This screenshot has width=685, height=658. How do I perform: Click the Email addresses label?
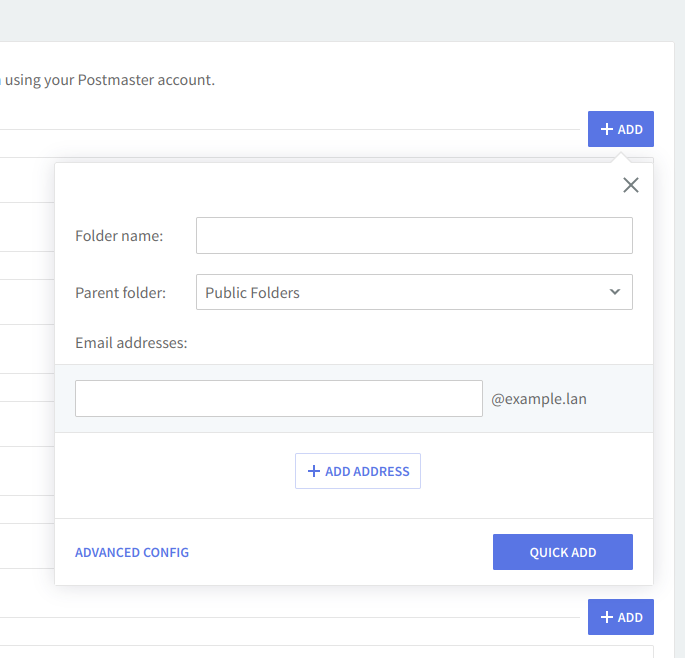click(131, 343)
